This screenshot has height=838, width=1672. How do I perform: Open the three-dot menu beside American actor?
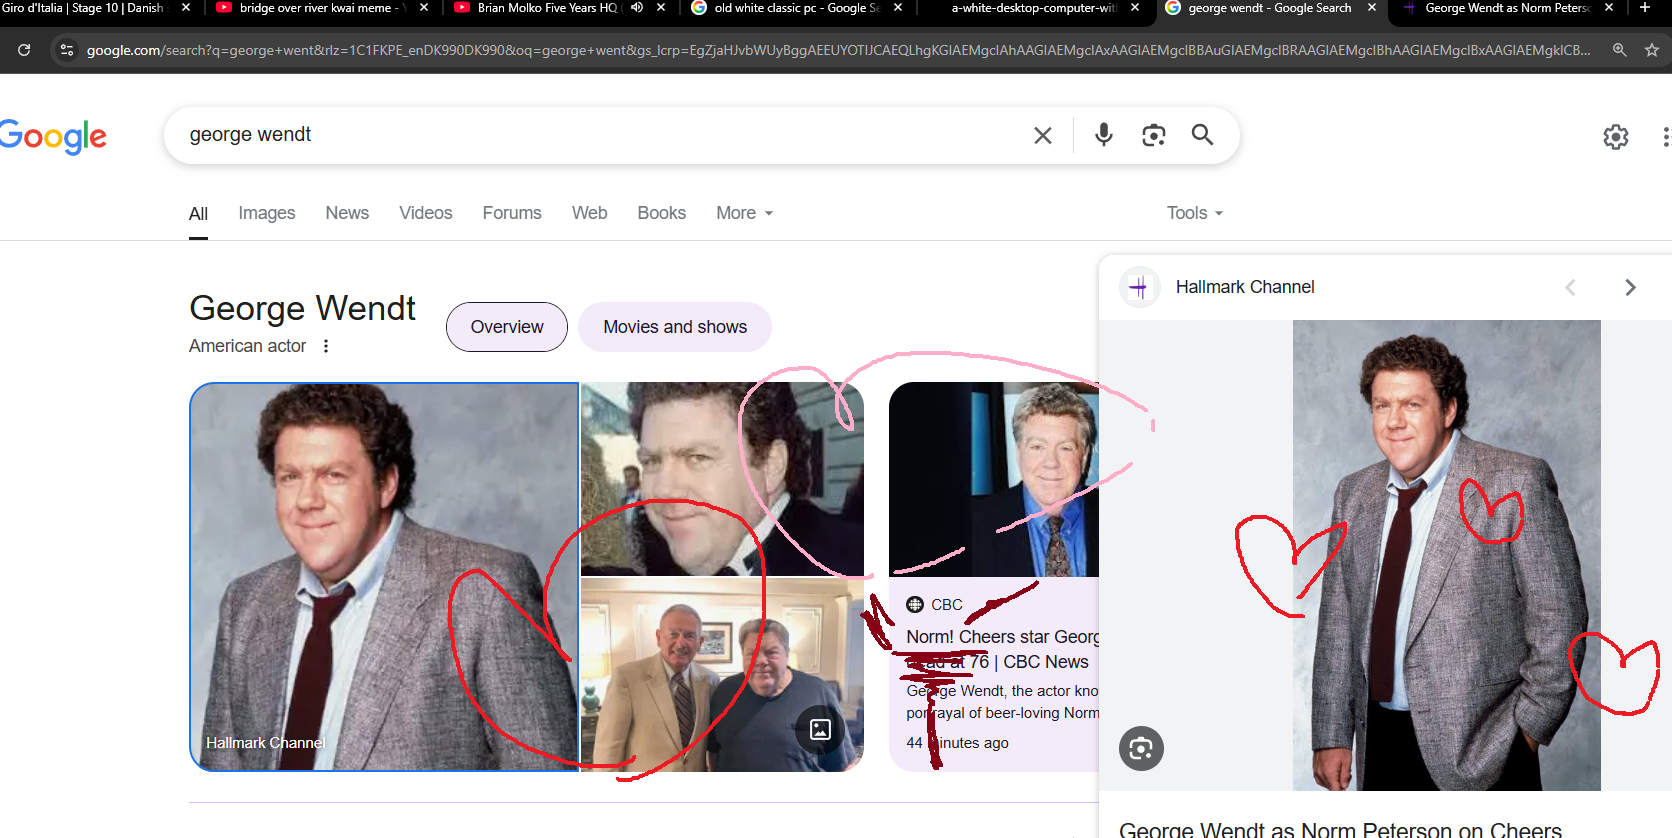(x=326, y=346)
